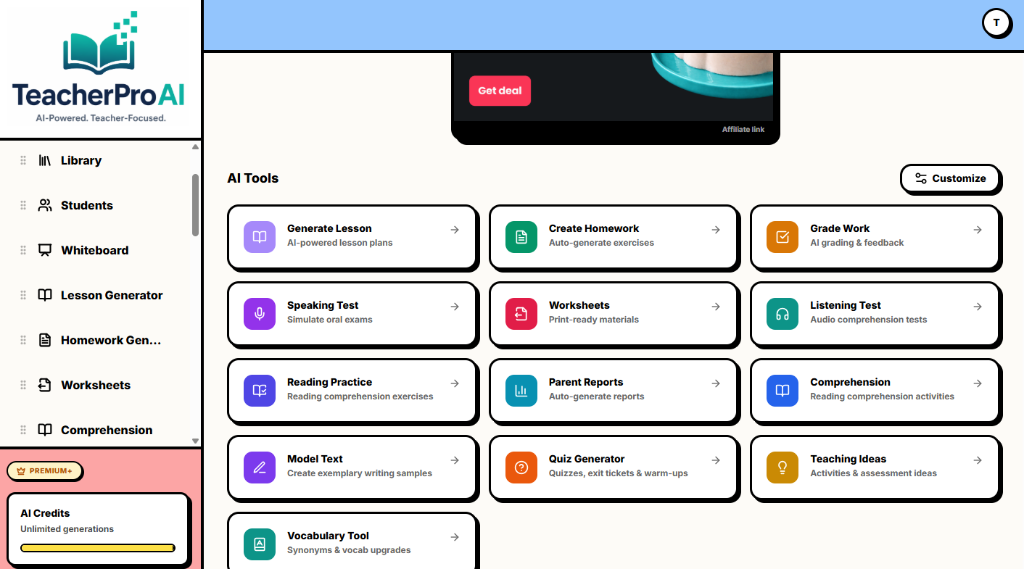Click the "Audio comprehension tests" text
Screen dimensions: 1024x569
tap(868, 319)
